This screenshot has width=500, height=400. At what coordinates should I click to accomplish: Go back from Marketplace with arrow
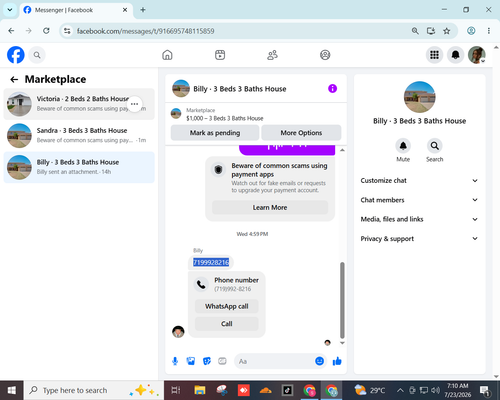pos(14,79)
